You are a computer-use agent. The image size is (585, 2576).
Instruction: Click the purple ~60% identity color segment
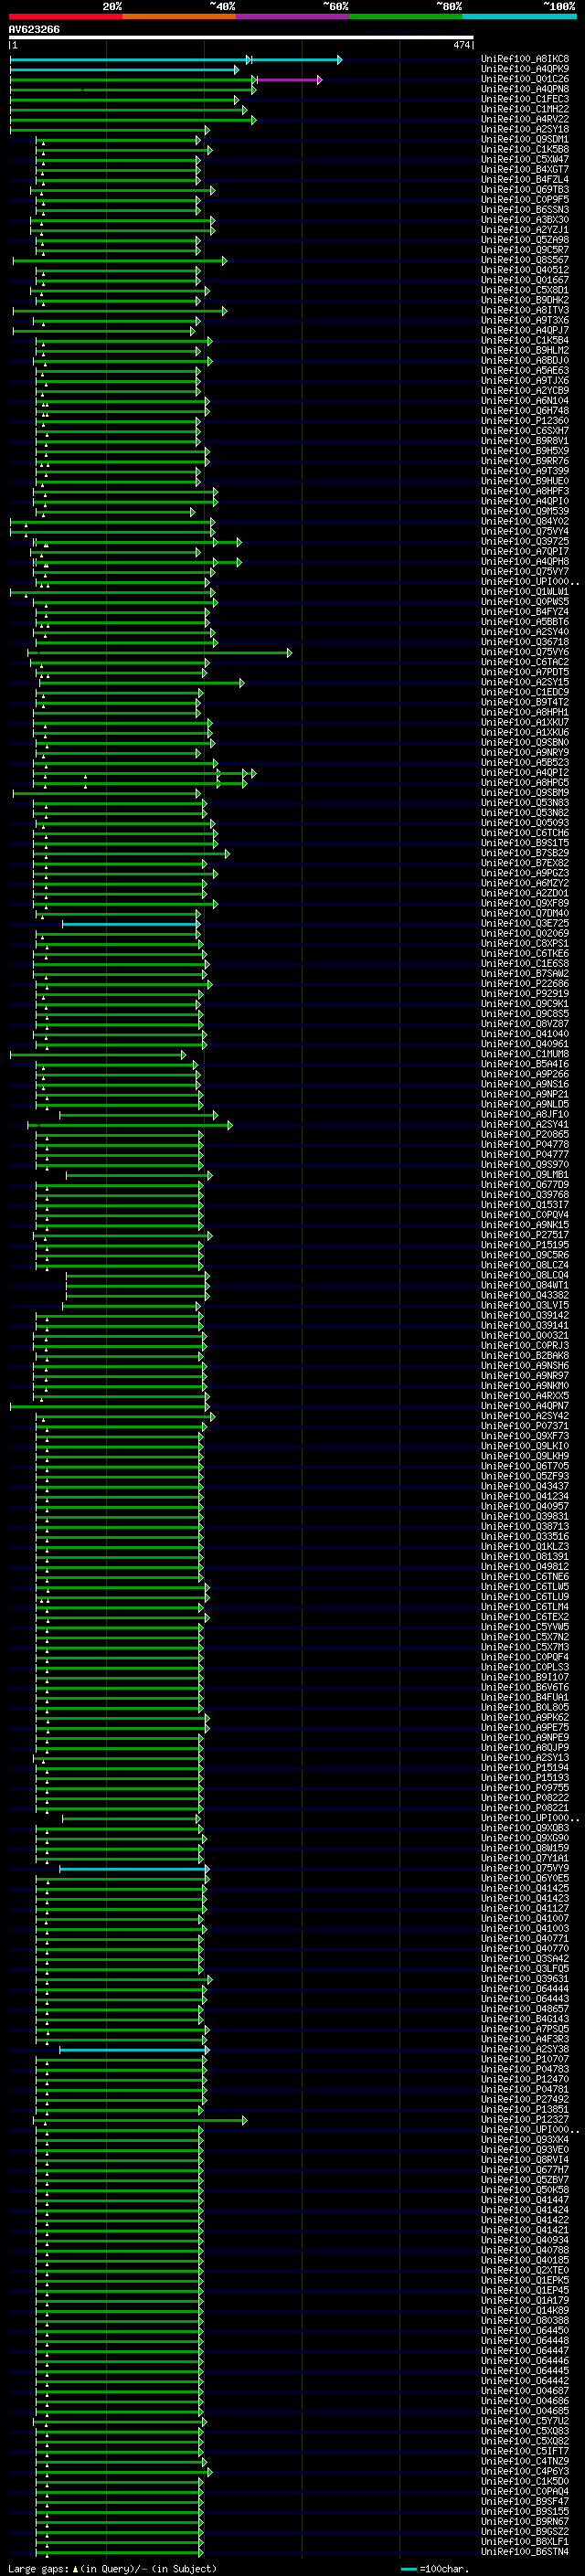pyautogui.click(x=293, y=16)
